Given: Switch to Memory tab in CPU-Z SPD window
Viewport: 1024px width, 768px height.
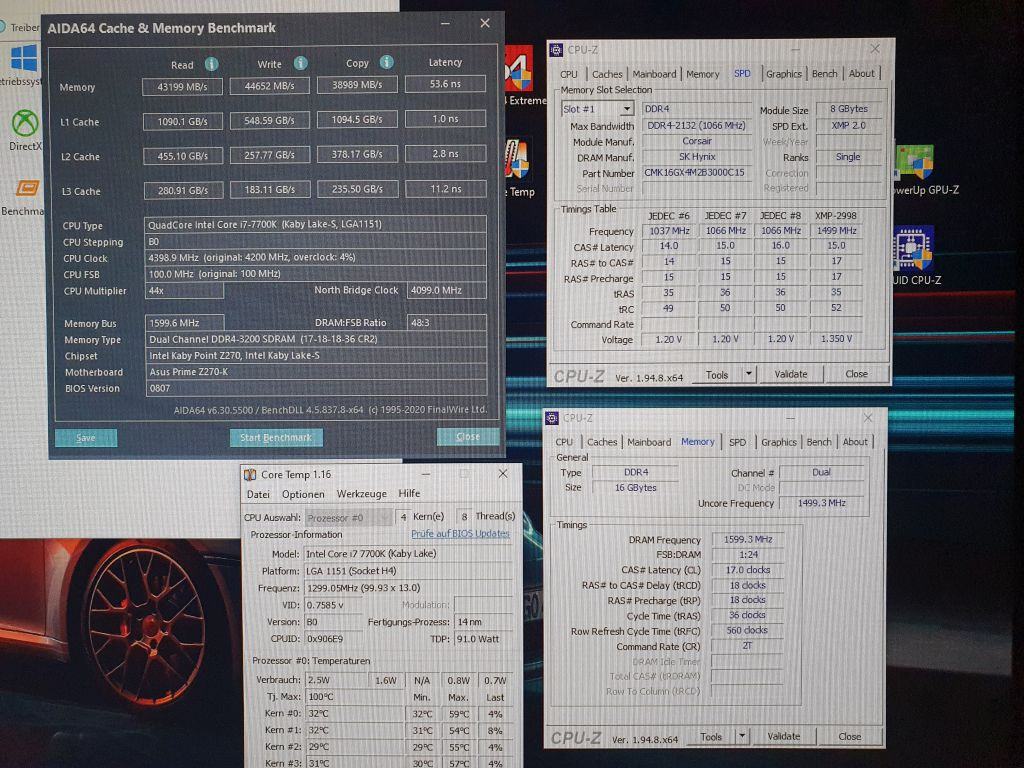Looking at the screenshot, I should (x=703, y=74).
